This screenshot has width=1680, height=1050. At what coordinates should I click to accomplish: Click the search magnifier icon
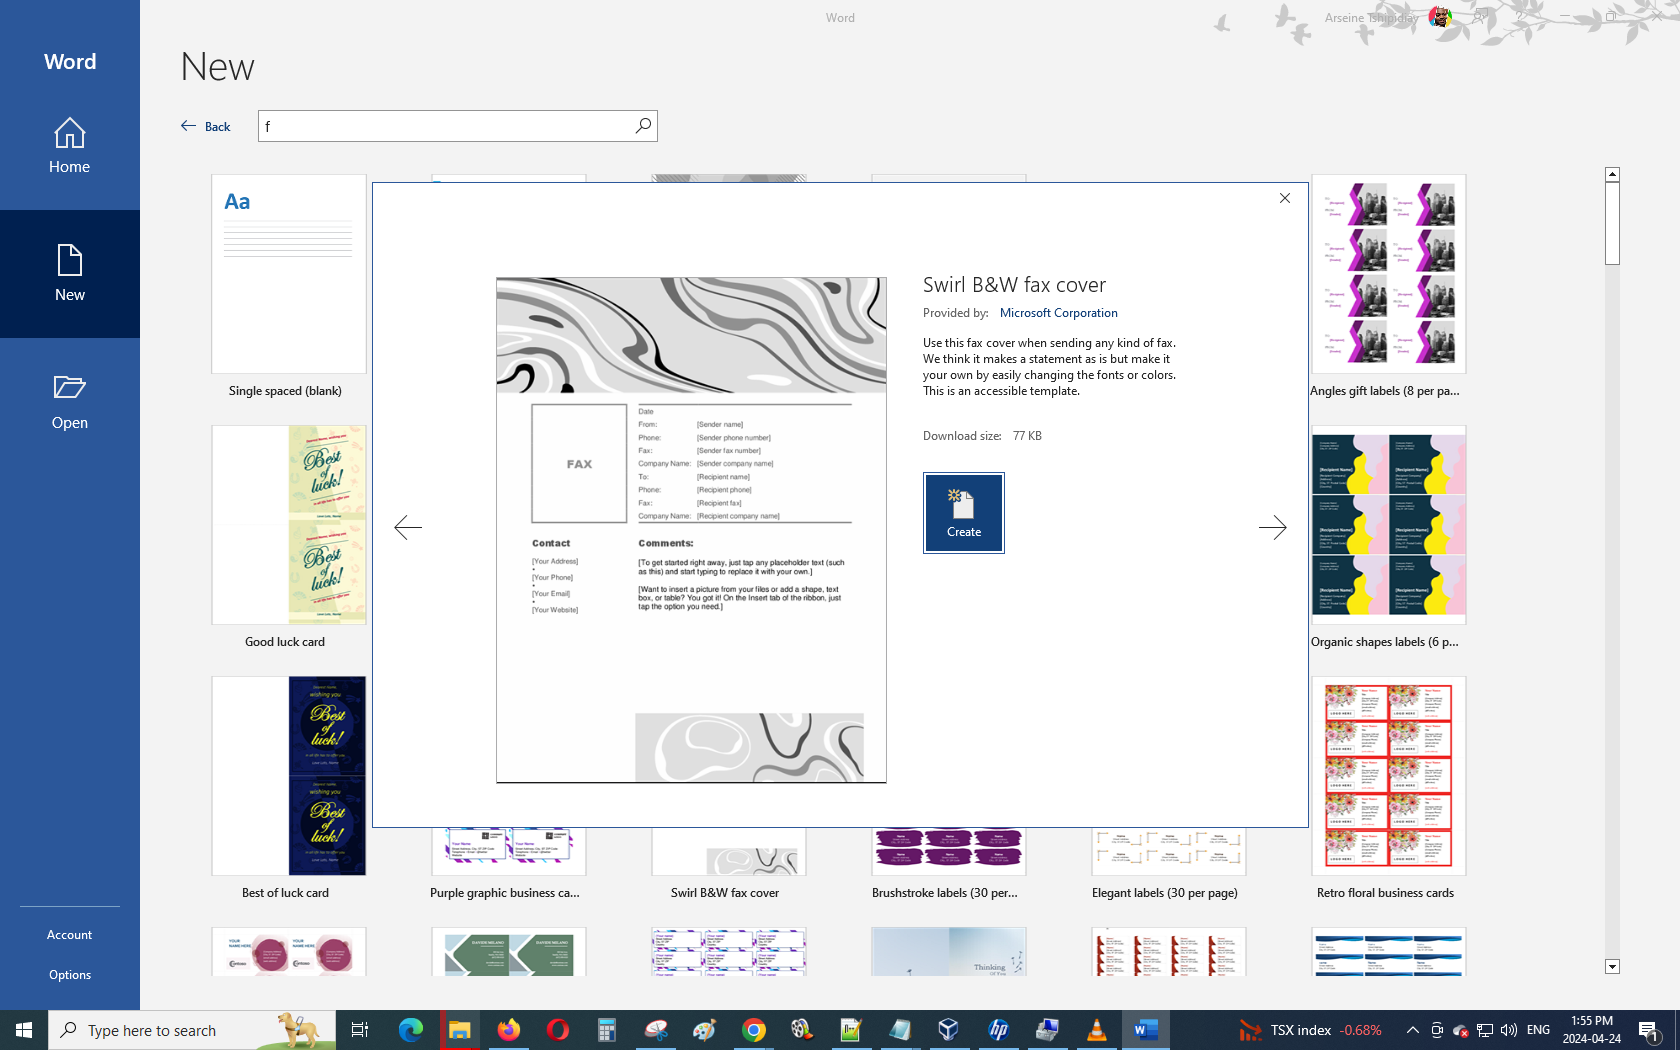[643, 126]
